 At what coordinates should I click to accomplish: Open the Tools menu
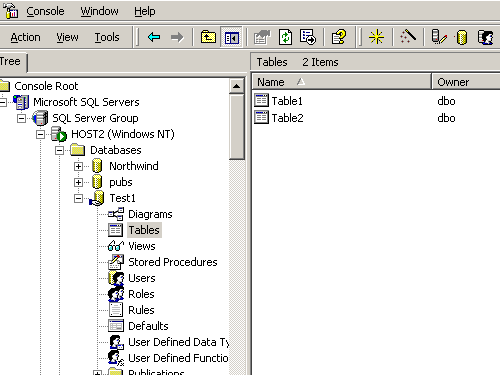(x=107, y=37)
